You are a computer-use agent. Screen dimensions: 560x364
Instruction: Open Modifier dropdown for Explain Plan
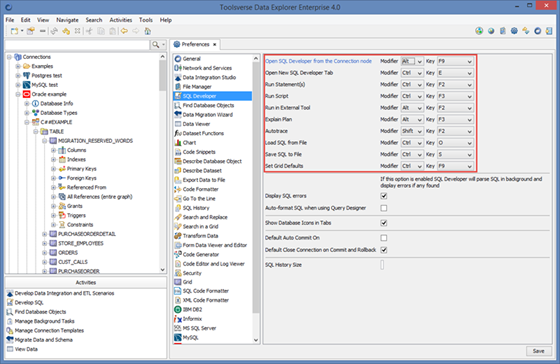pyautogui.click(x=412, y=119)
